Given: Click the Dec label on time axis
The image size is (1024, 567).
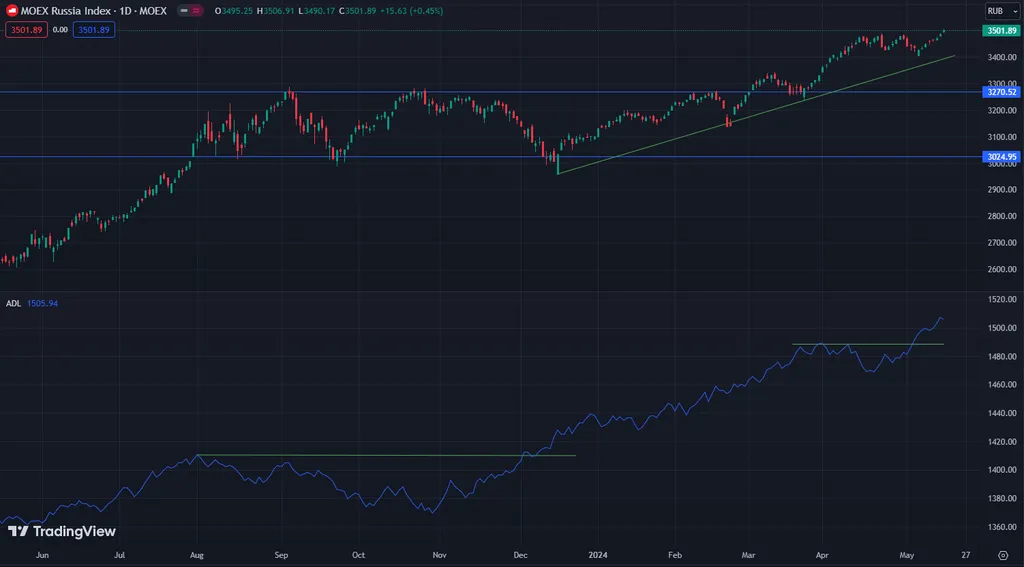Looking at the screenshot, I should coord(520,555).
